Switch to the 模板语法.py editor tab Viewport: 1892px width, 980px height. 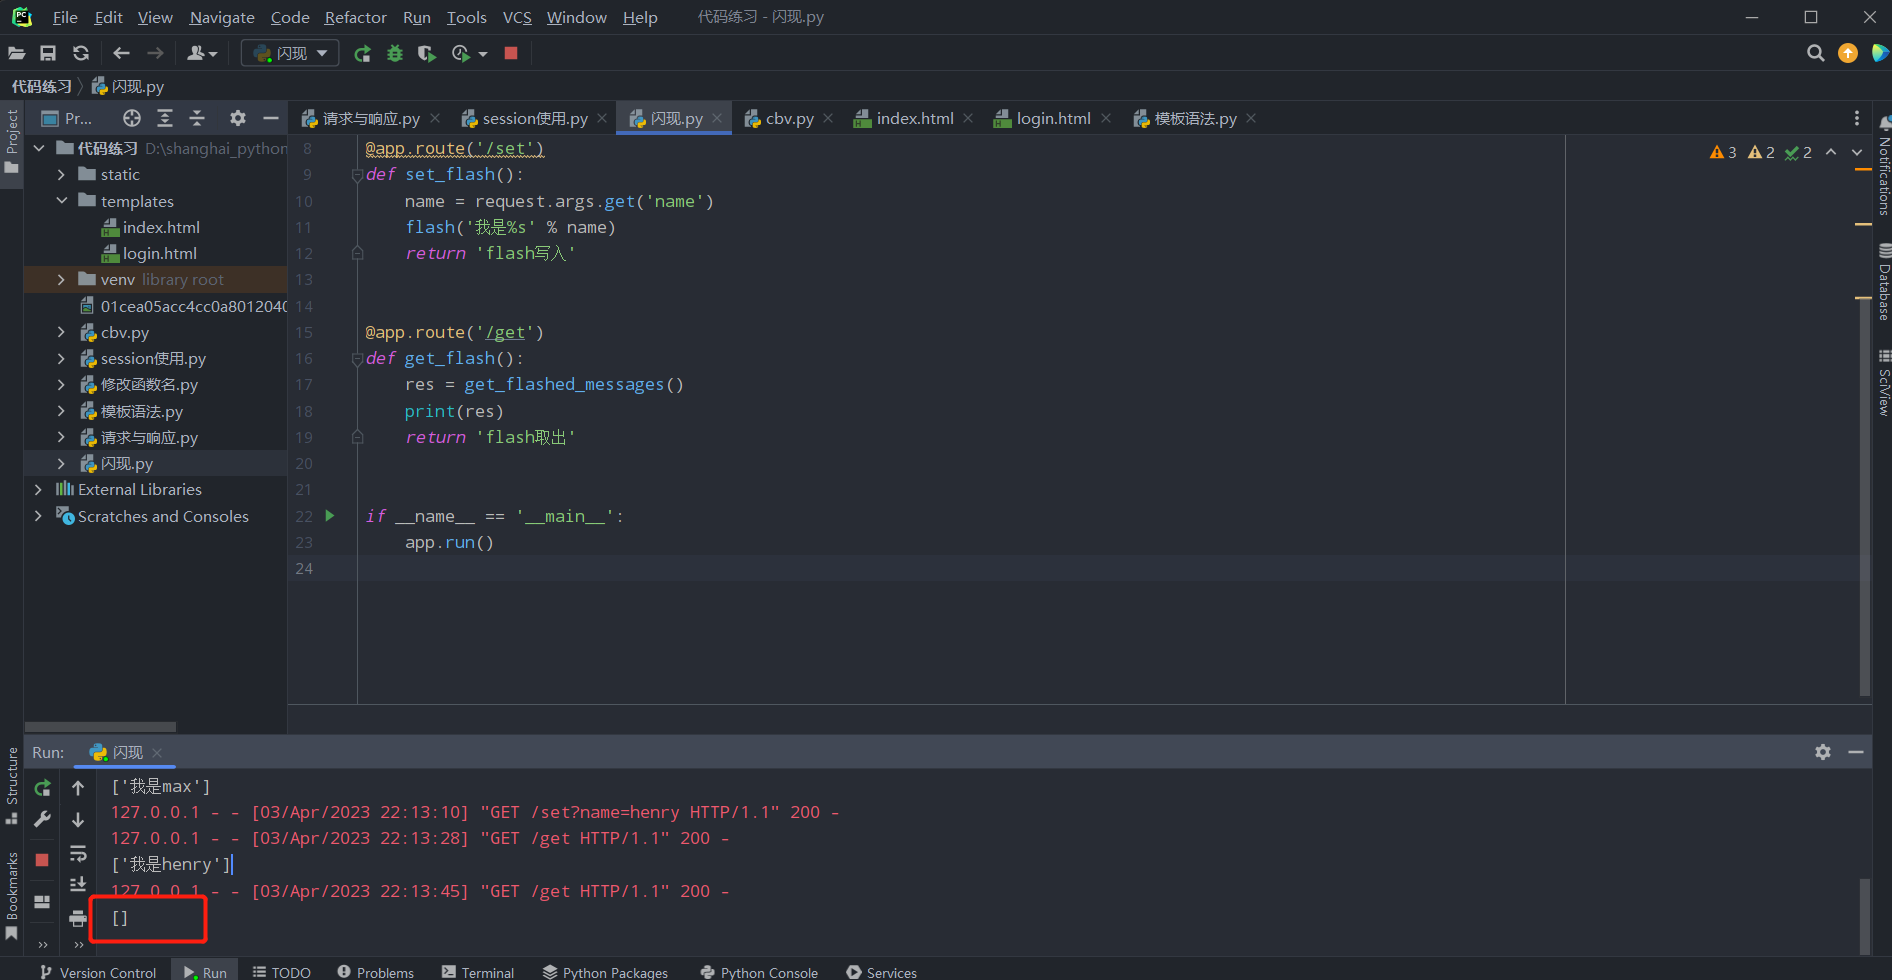[1195, 118]
